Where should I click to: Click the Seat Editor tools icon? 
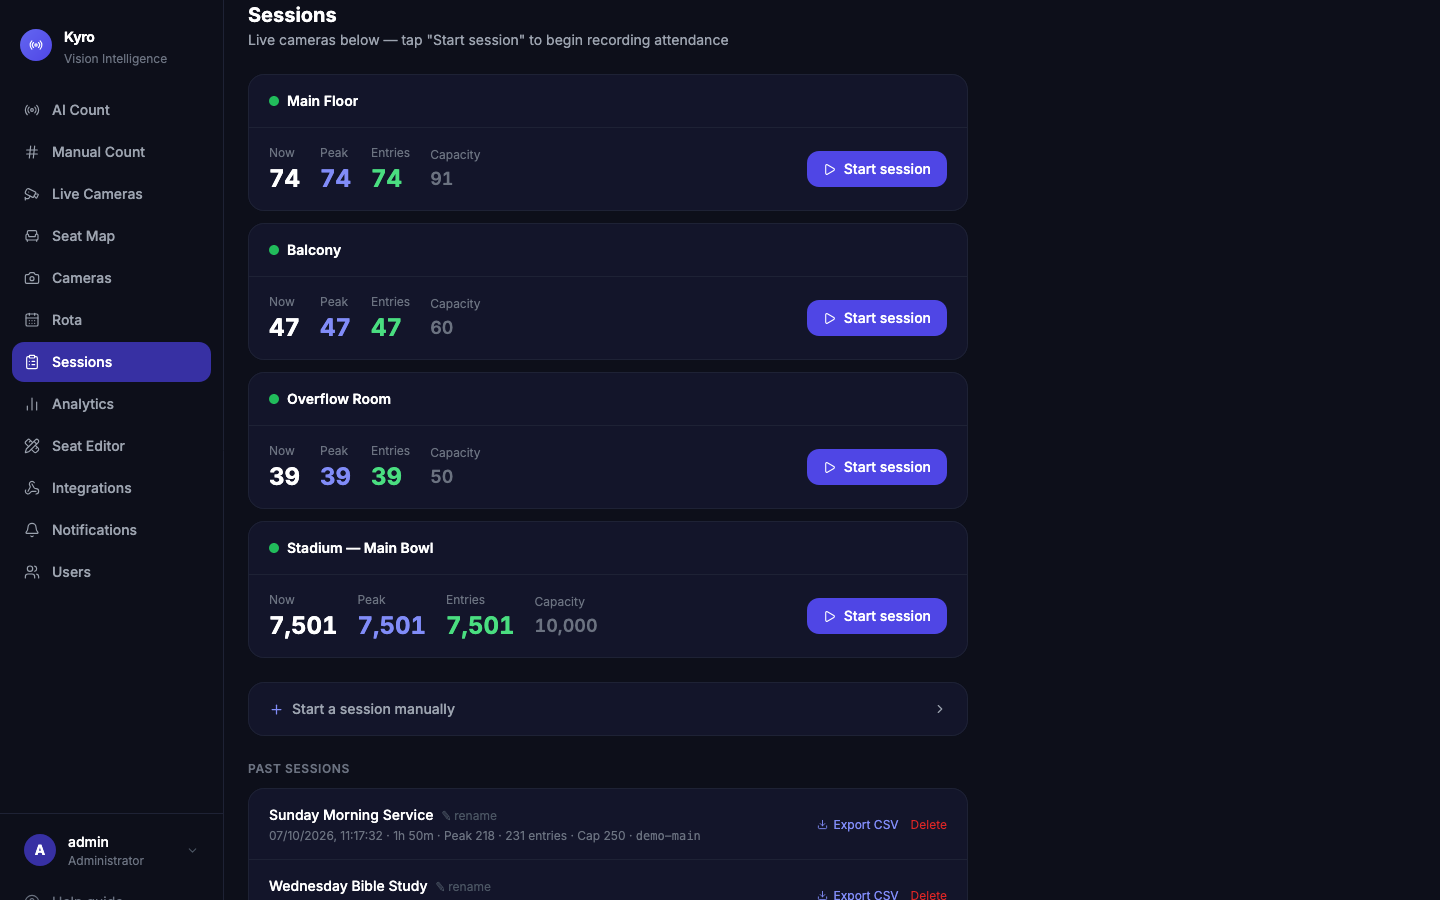32,446
